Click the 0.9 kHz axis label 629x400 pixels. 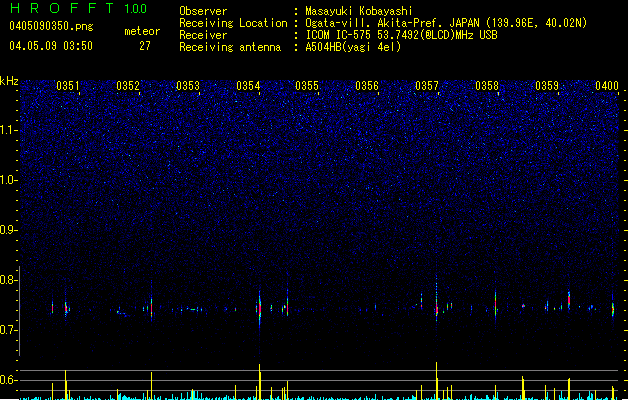(x=9, y=230)
